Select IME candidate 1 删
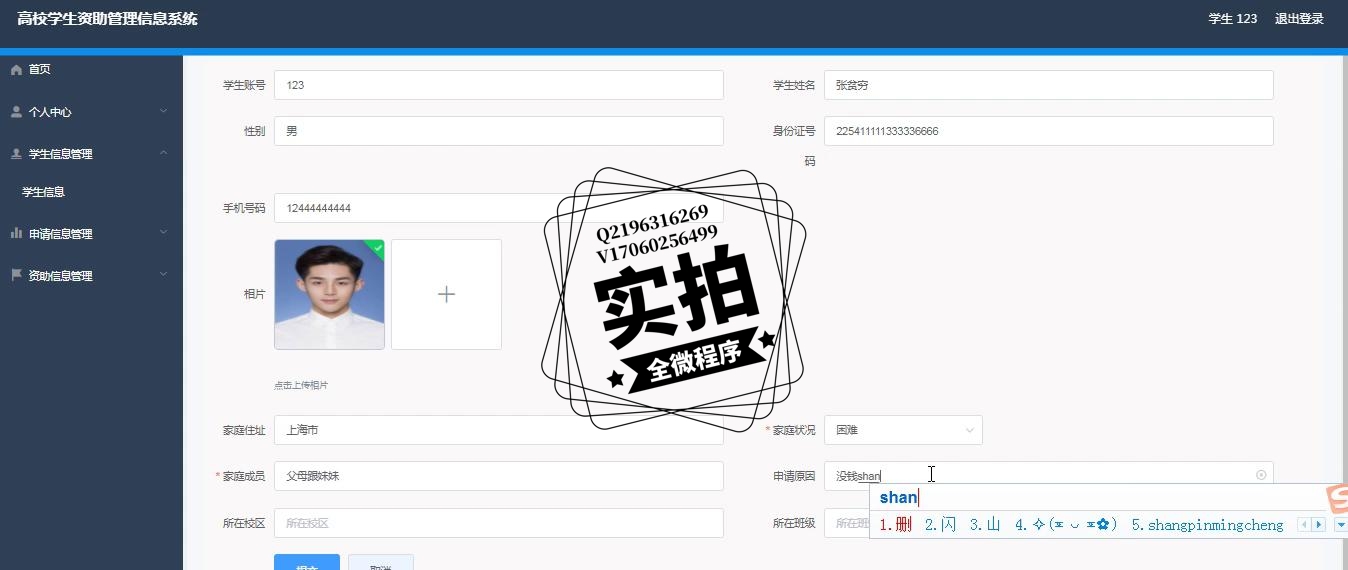1348x570 pixels. pos(895,524)
